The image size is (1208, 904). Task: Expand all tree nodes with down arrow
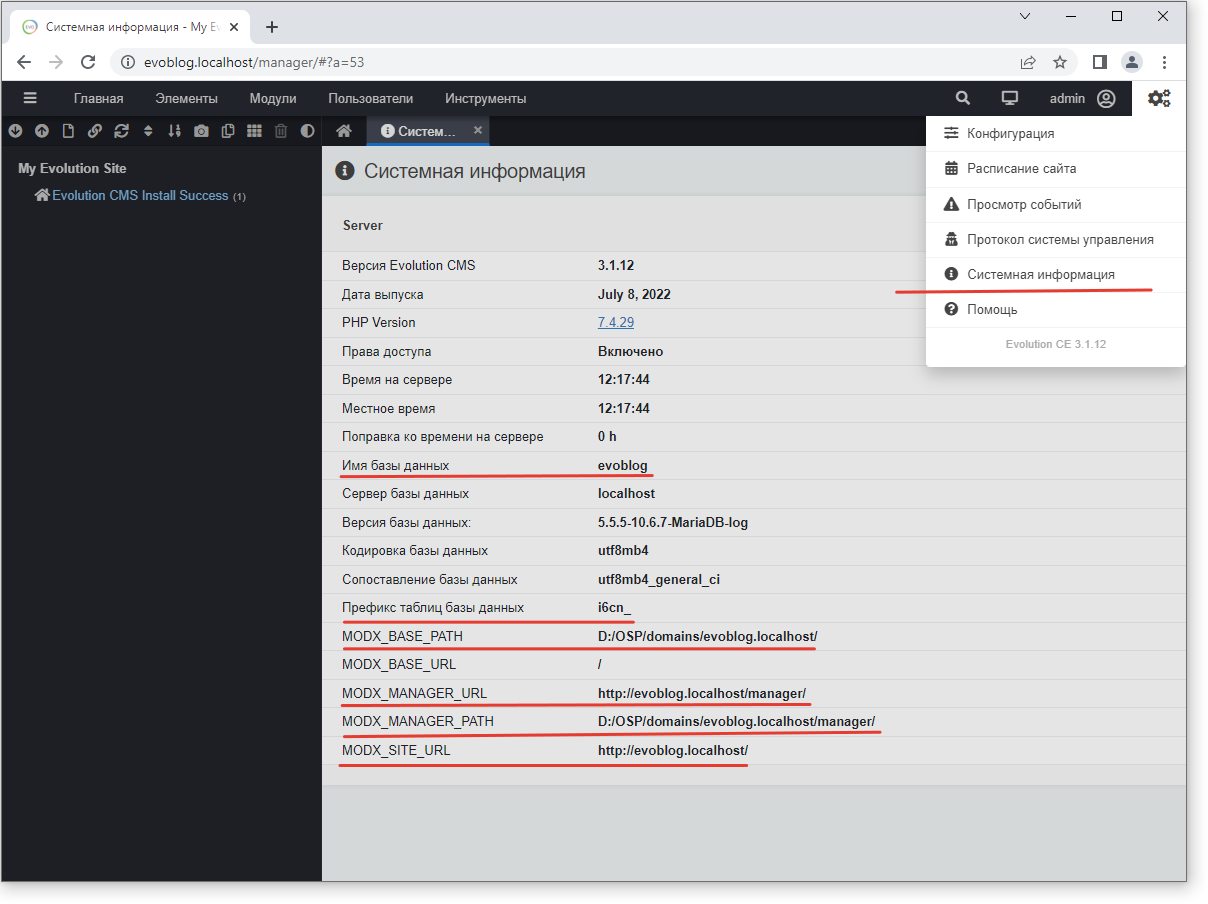tap(15, 131)
